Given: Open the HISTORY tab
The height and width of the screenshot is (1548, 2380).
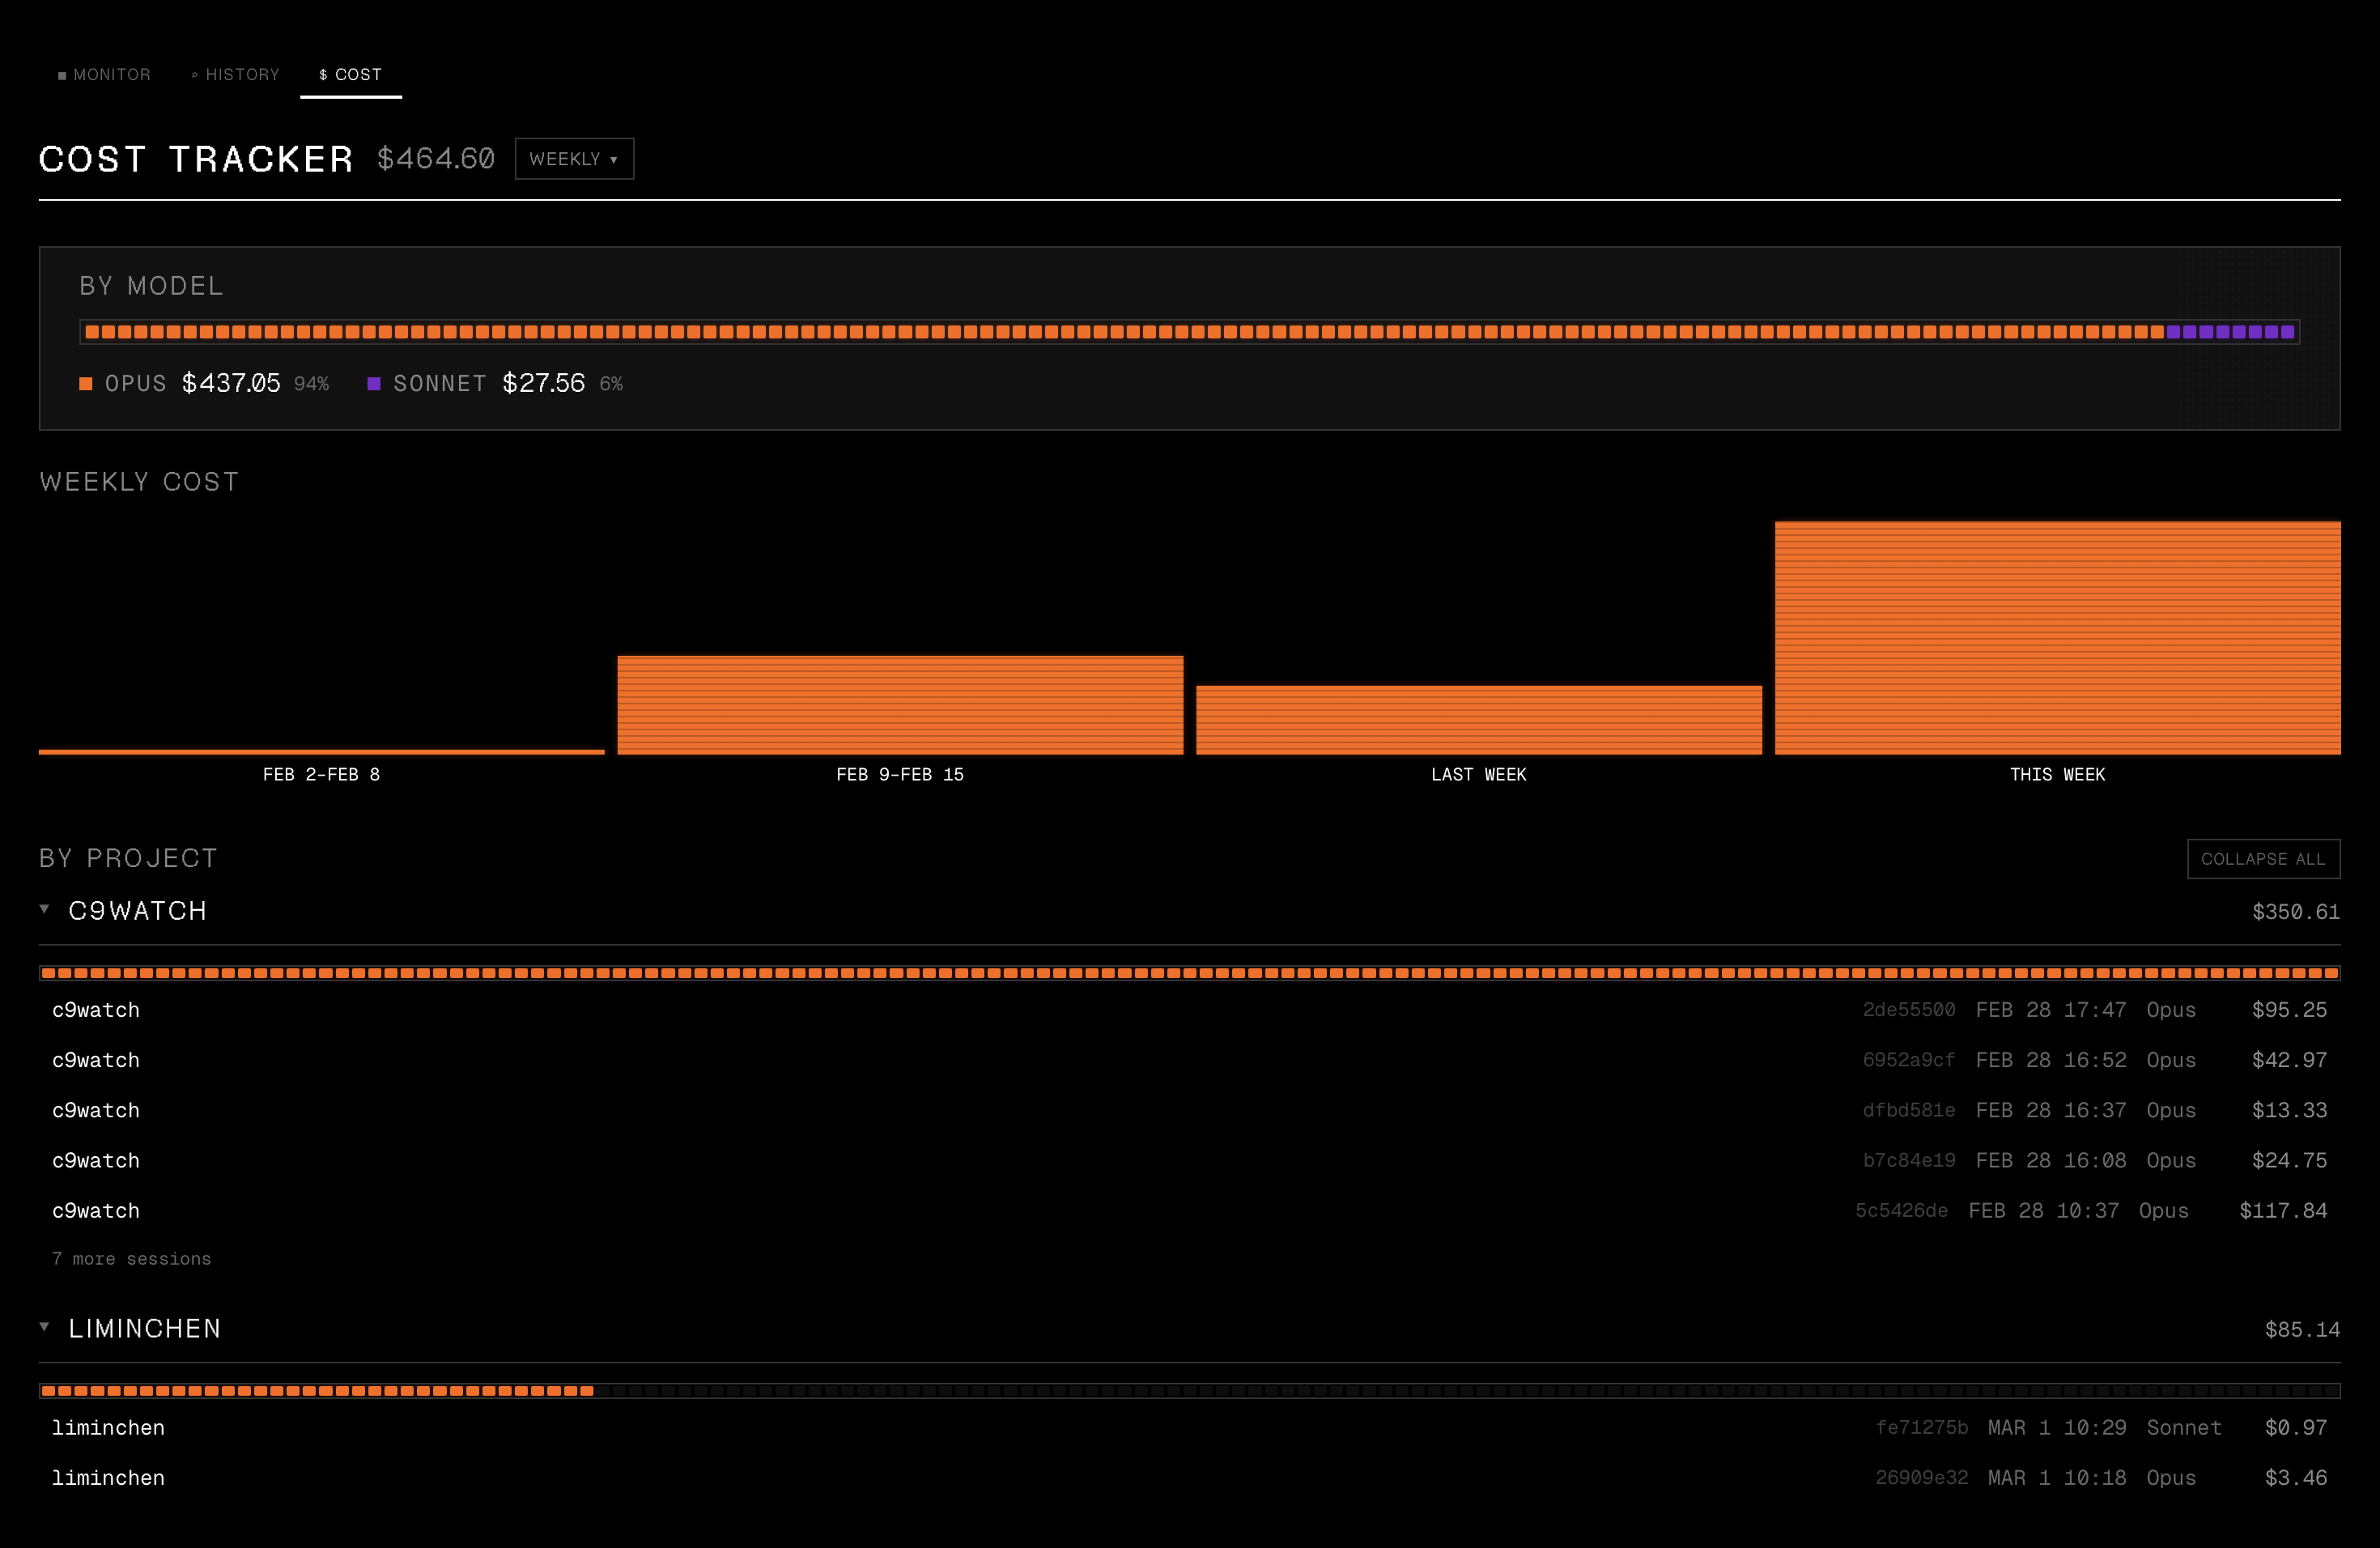Looking at the screenshot, I should pyautogui.click(x=242, y=75).
